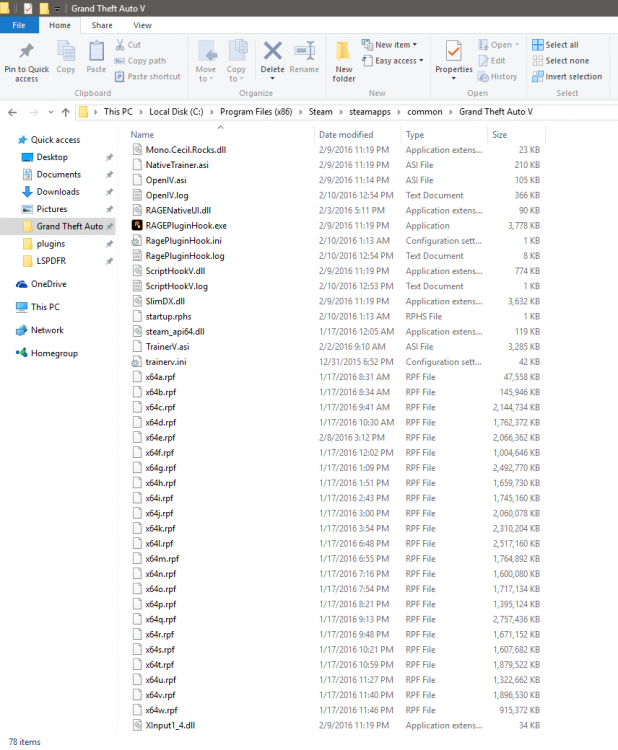Open the New item dropdown
The image size is (618, 750).
point(389,45)
